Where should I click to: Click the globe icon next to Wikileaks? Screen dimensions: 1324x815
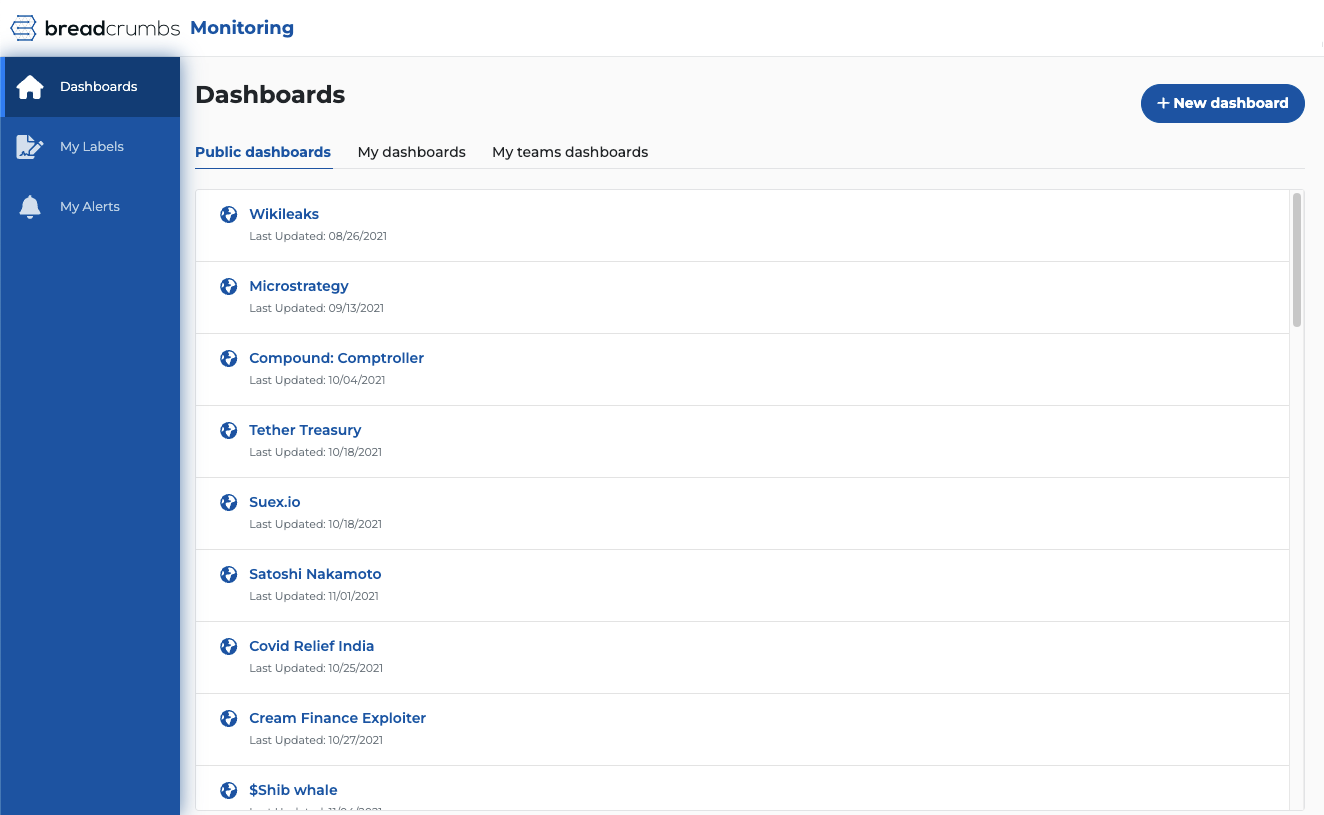tap(228, 214)
